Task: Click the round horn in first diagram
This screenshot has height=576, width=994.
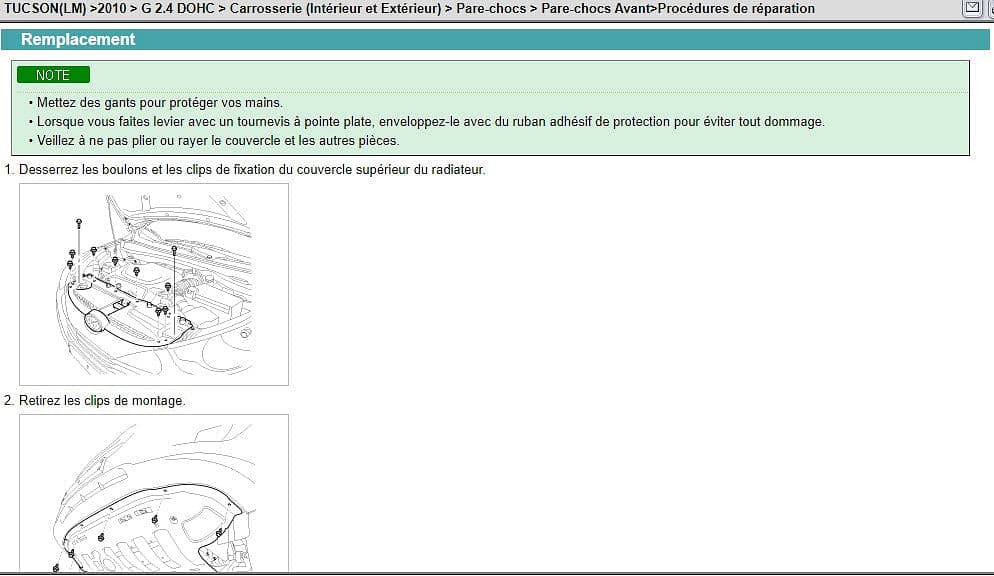Action: click(x=97, y=321)
